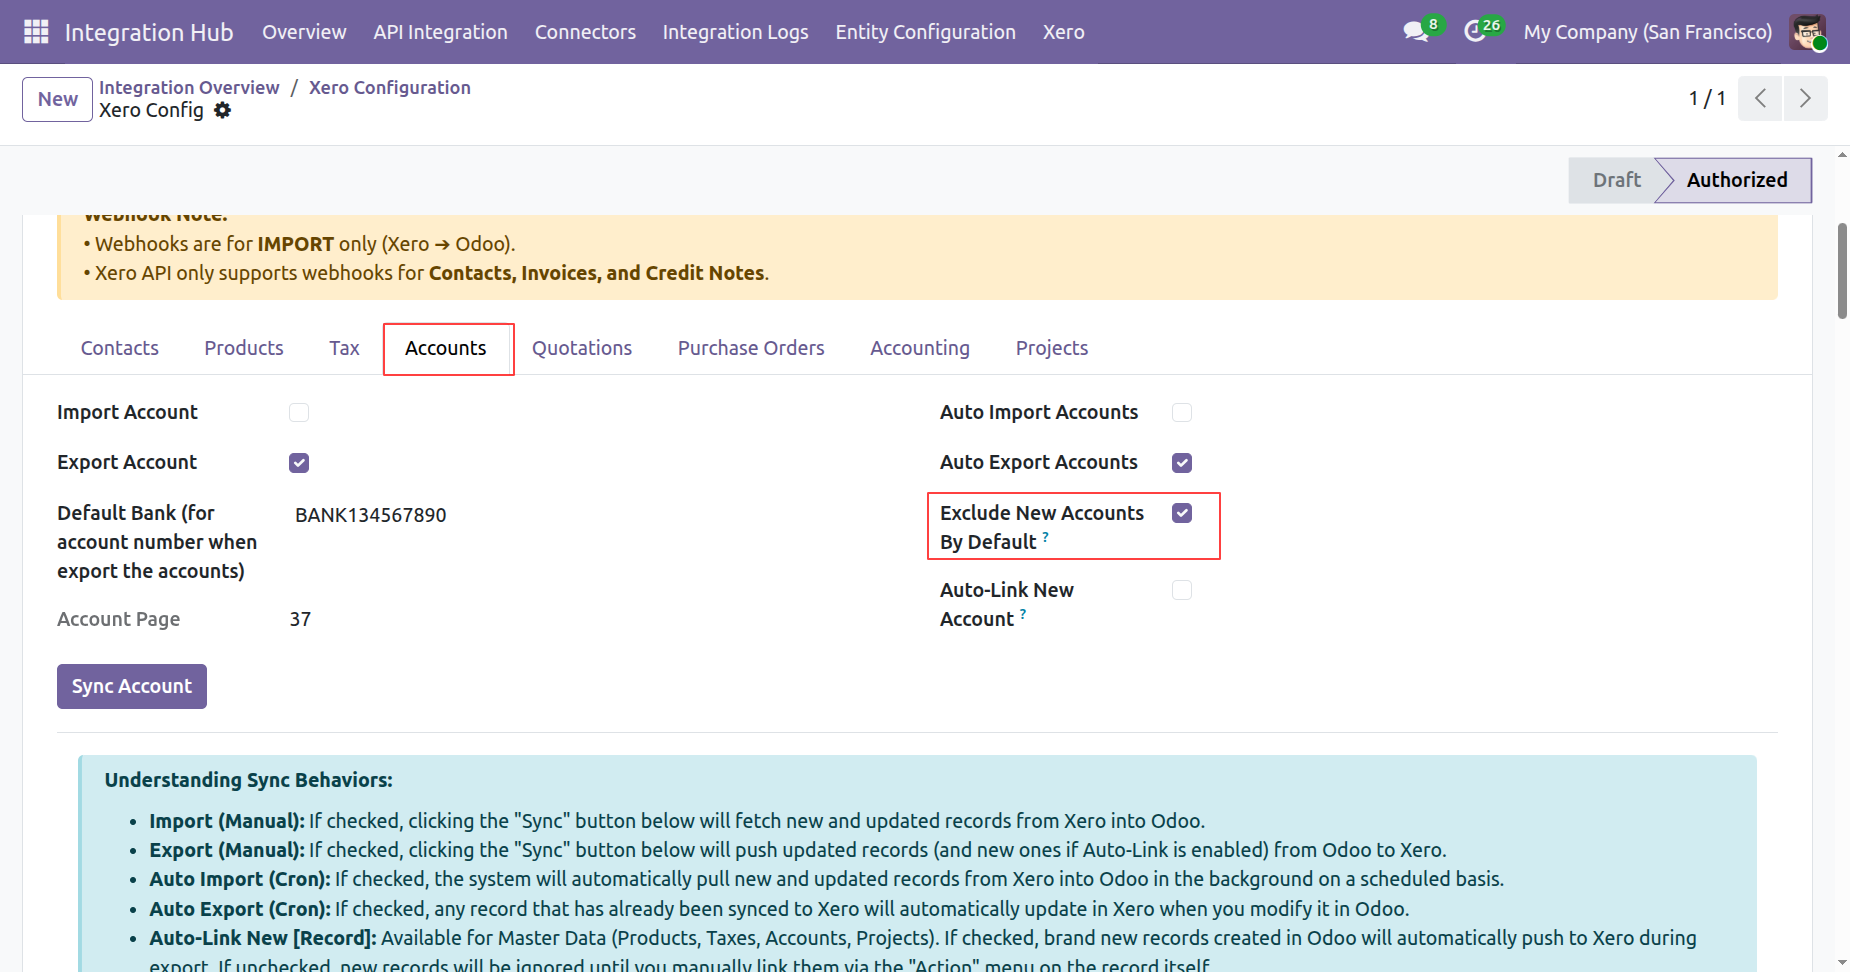Image resolution: width=1850 pixels, height=972 pixels.
Task: Show help for Auto-Link New Account
Action: click(x=1023, y=614)
